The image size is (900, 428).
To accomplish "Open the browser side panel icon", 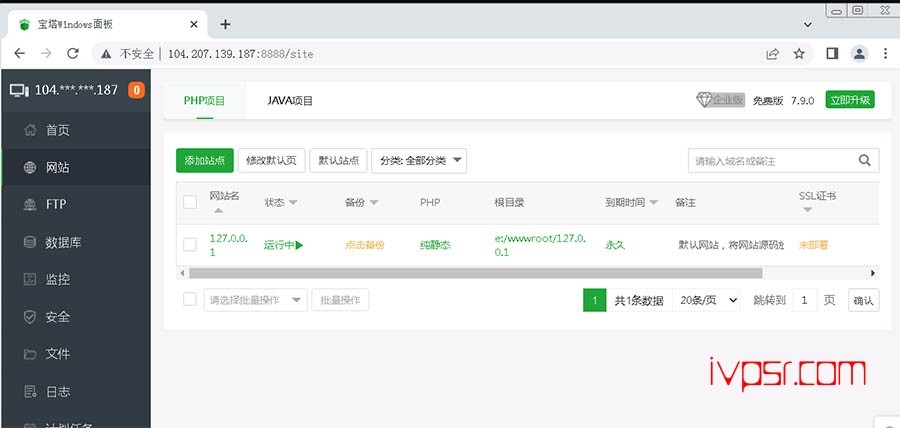I will tap(832, 53).
